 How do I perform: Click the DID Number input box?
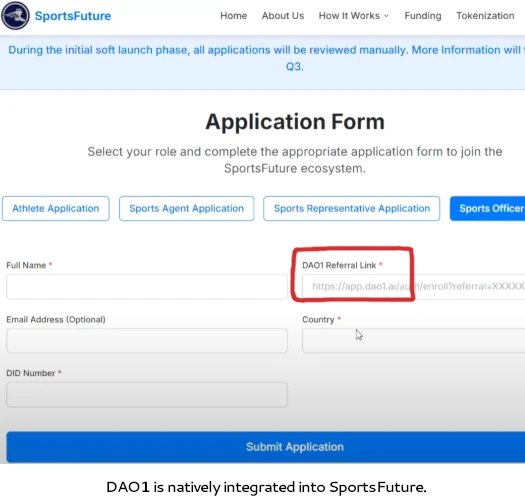coord(147,395)
